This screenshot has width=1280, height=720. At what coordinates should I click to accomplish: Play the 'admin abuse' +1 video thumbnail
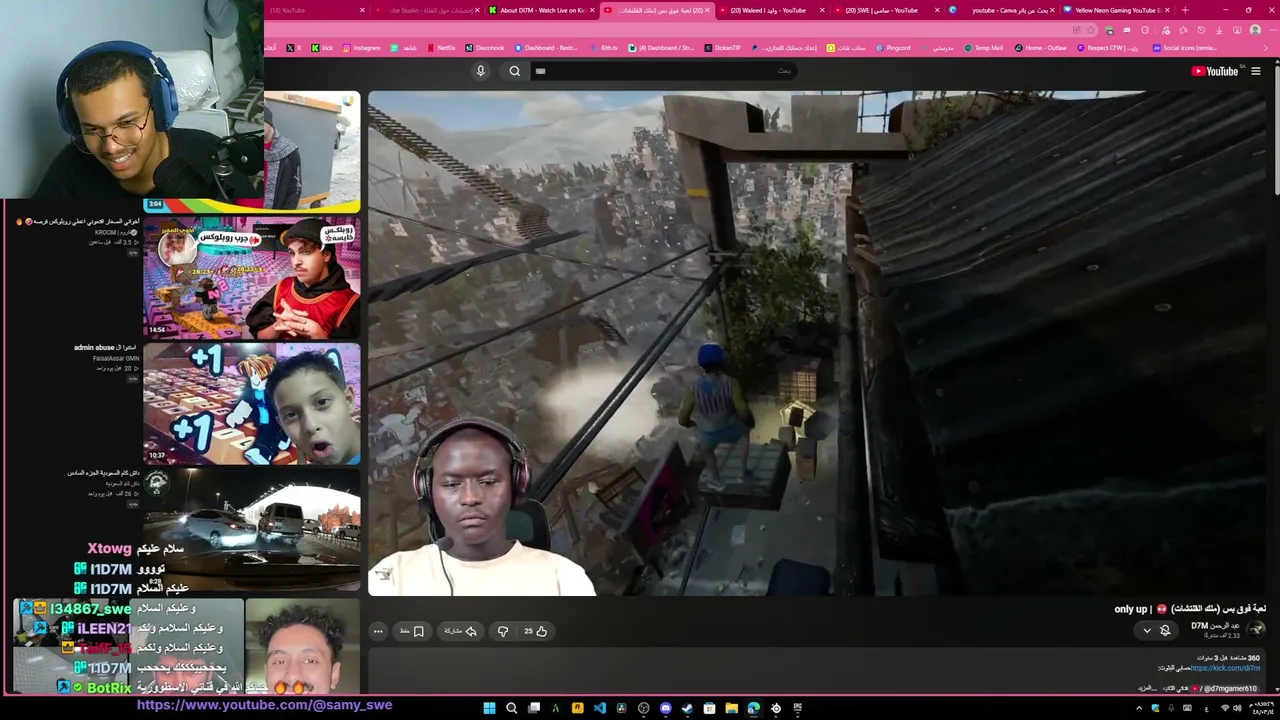251,403
